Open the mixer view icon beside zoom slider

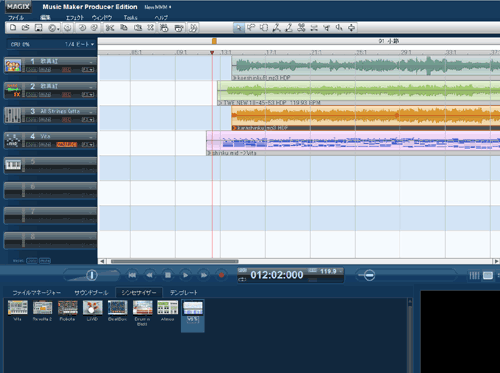[x=474, y=275]
